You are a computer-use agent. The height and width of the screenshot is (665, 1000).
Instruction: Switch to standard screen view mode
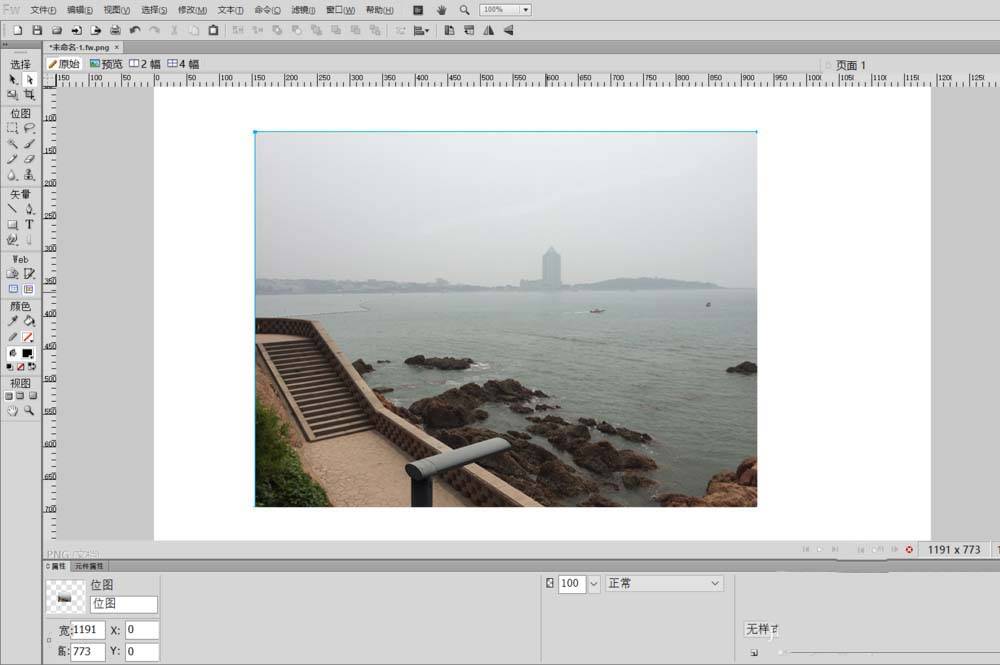coord(9,396)
